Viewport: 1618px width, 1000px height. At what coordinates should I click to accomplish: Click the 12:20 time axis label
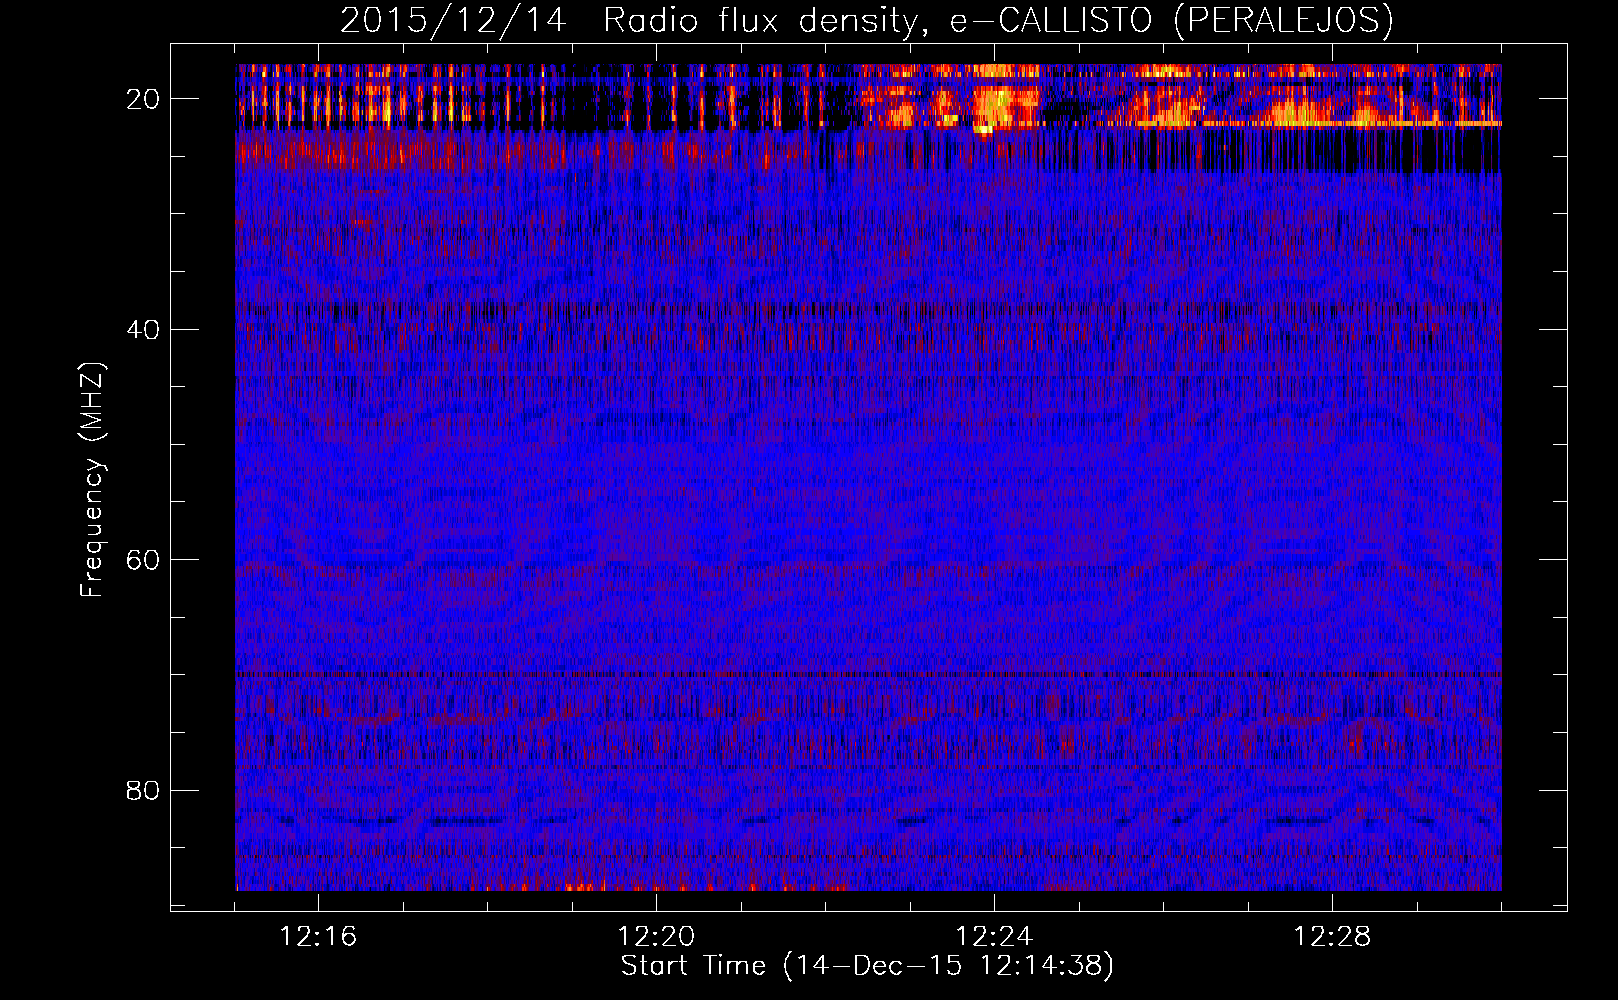[656, 937]
